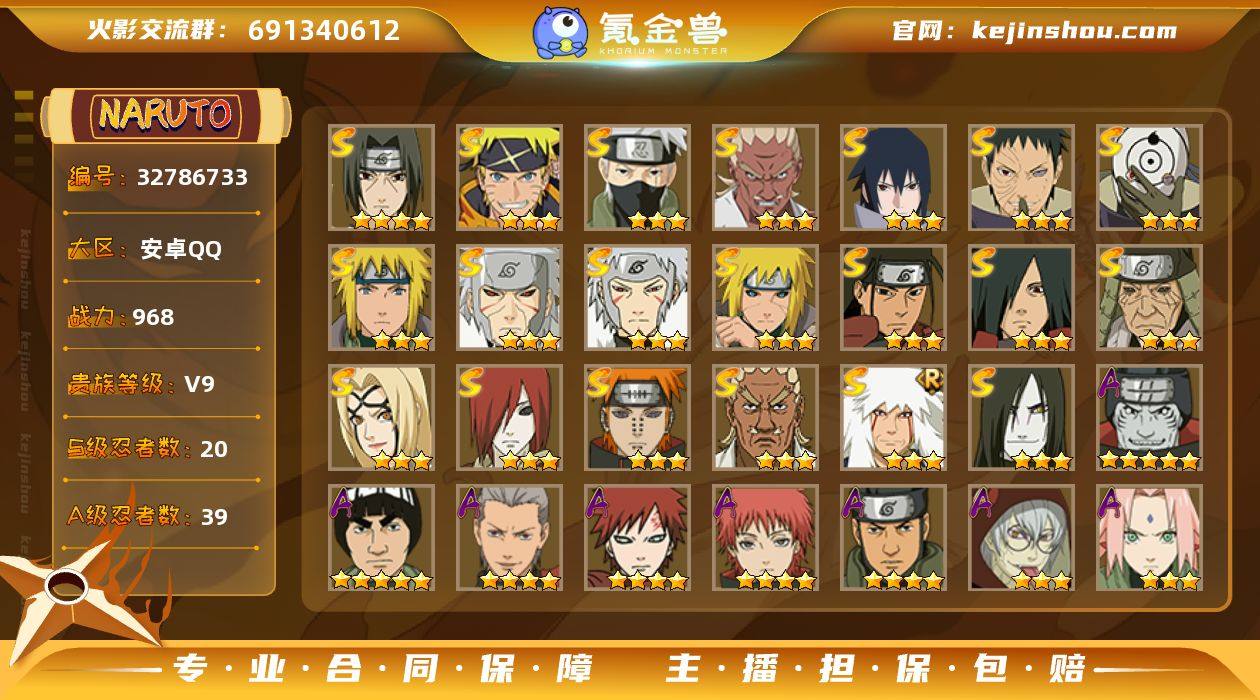The height and width of the screenshot is (700, 1260).
Task: Click the blue Kejinshou monster logo icon
Action: coord(559,31)
